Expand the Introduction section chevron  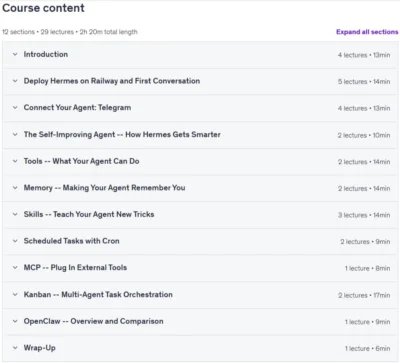point(15,54)
